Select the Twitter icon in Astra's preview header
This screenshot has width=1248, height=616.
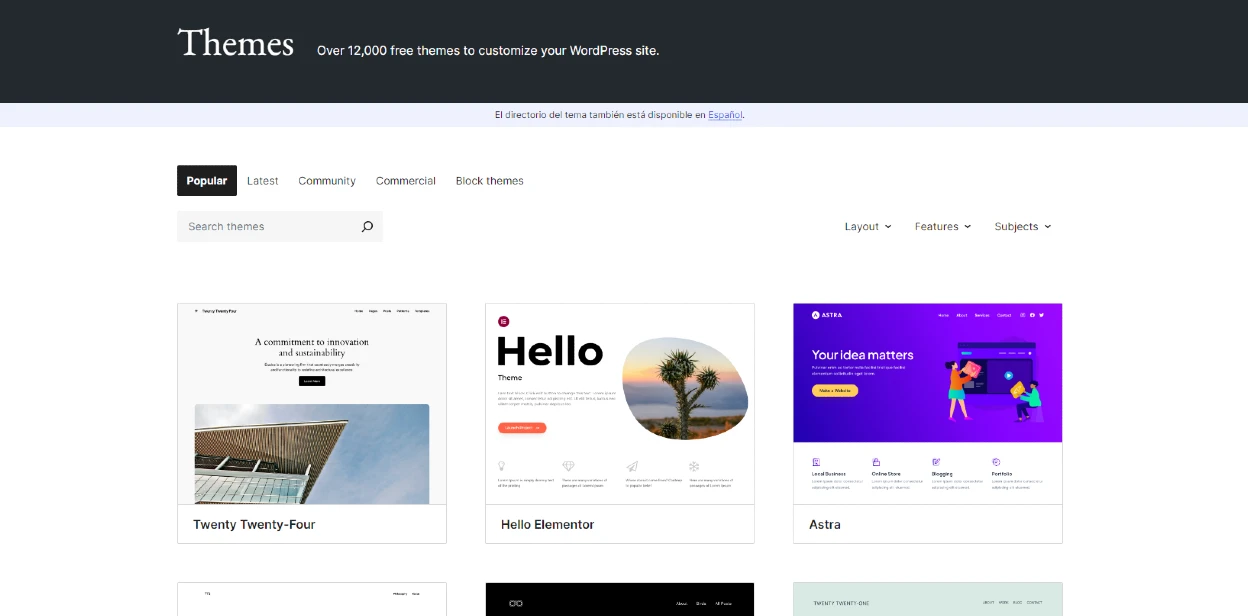point(1042,315)
